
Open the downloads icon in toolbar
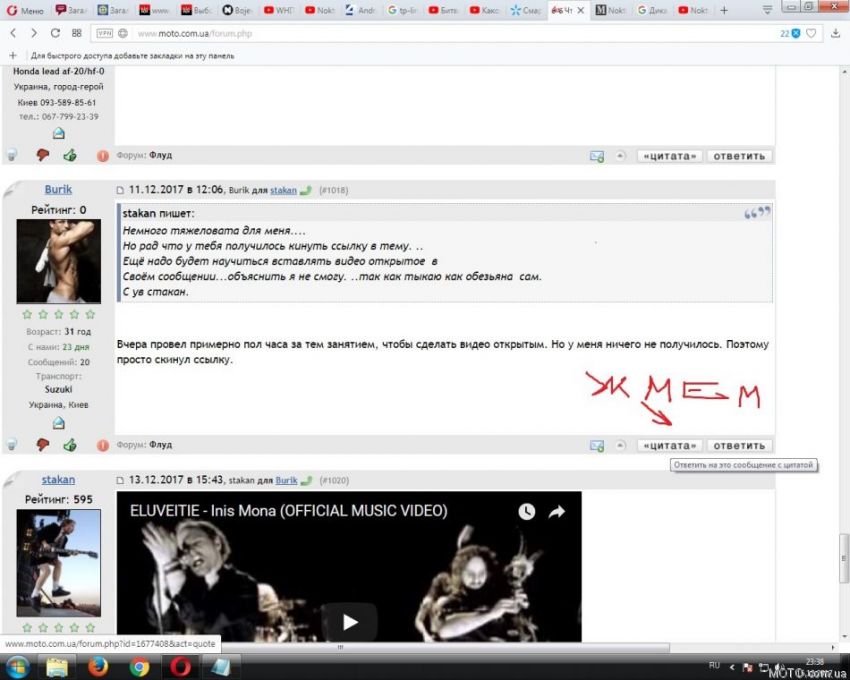[835, 34]
